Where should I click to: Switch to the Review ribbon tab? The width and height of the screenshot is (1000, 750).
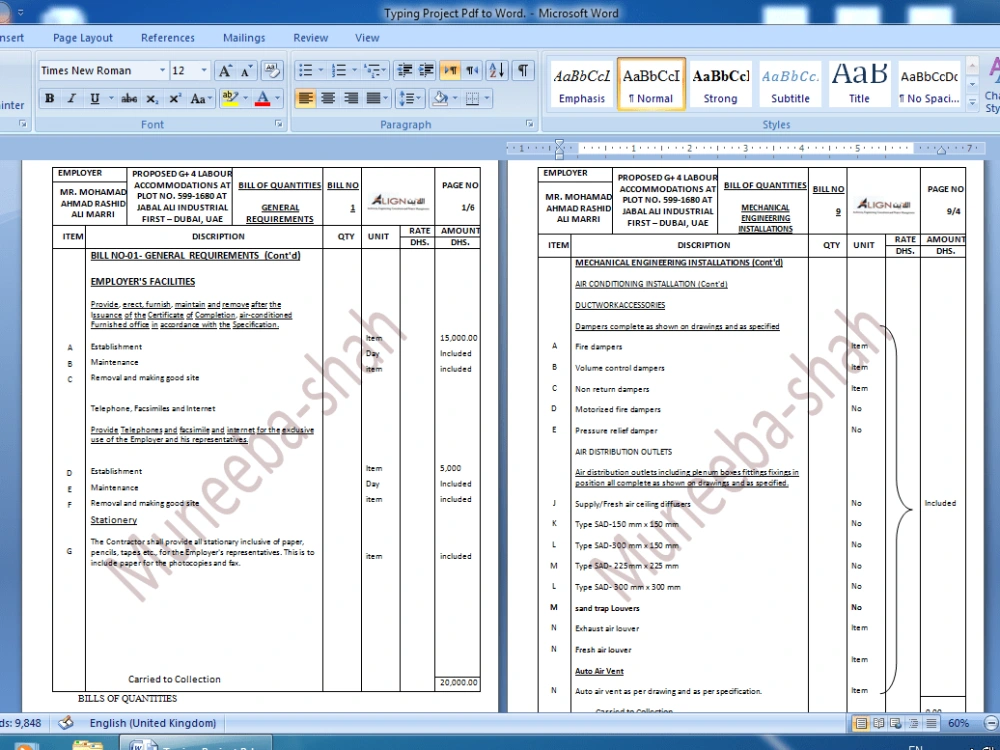(310, 37)
